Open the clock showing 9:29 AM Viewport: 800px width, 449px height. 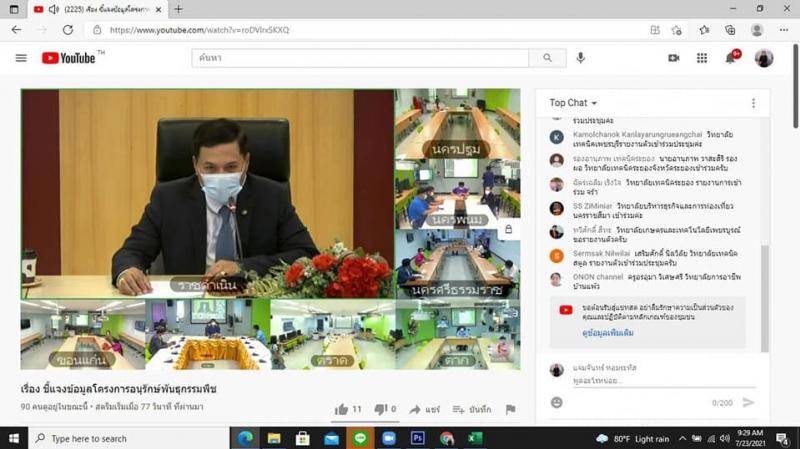(751, 438)
